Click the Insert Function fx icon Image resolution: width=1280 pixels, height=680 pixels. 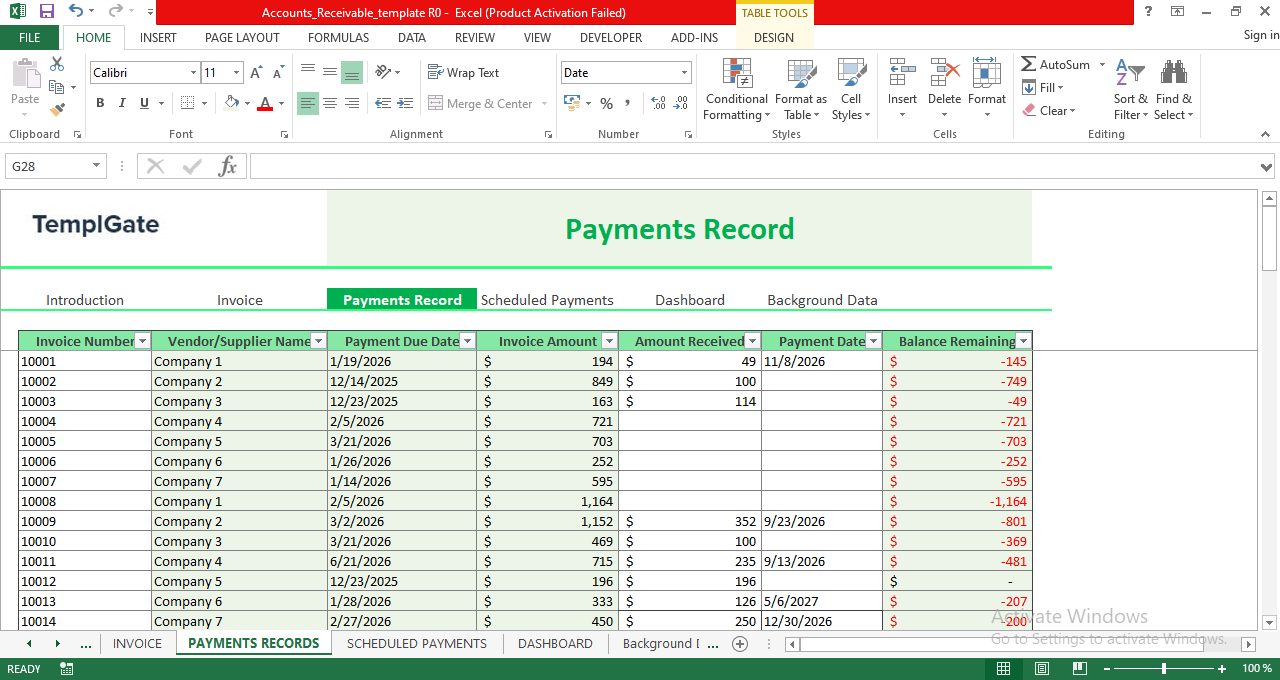pos(228,166)
